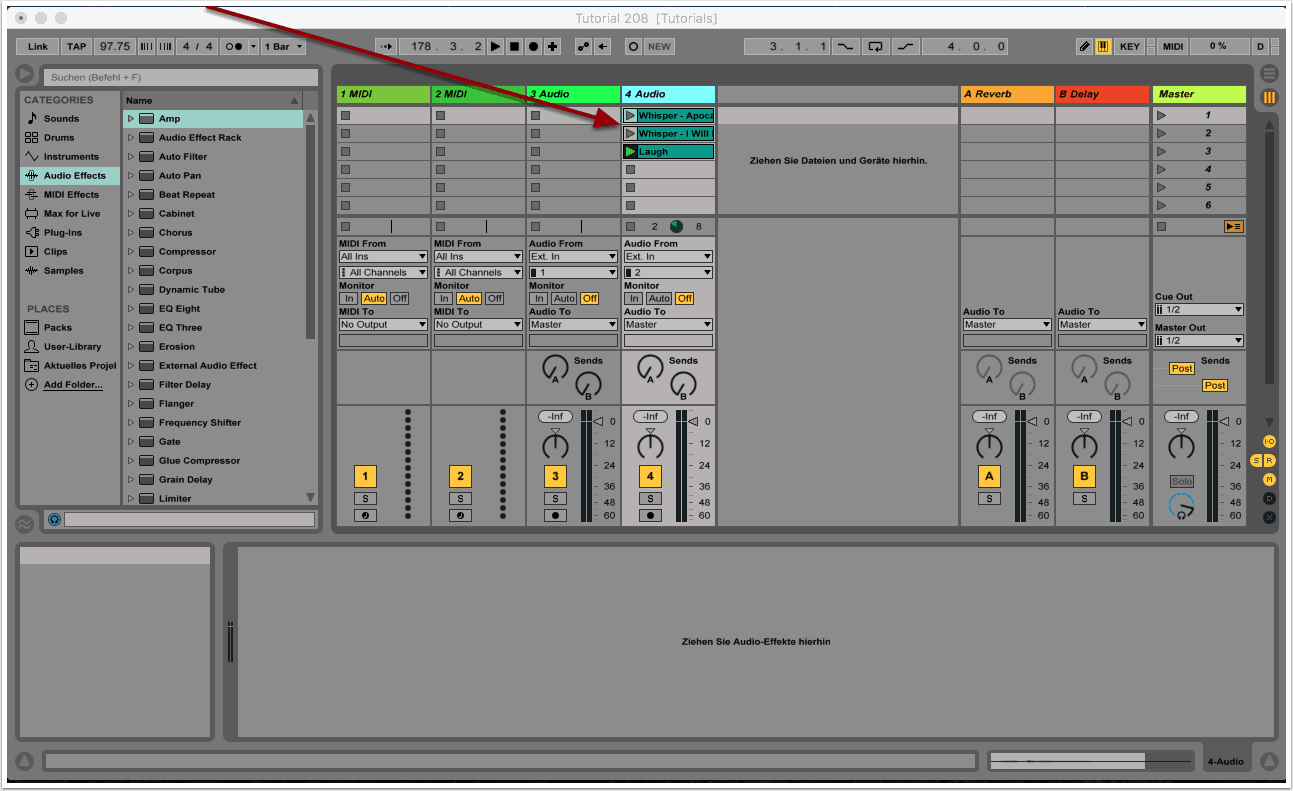Launch scene 3 in the Master track
Viewport: 1293px width, 791px height.
[x=1161, y=152]
